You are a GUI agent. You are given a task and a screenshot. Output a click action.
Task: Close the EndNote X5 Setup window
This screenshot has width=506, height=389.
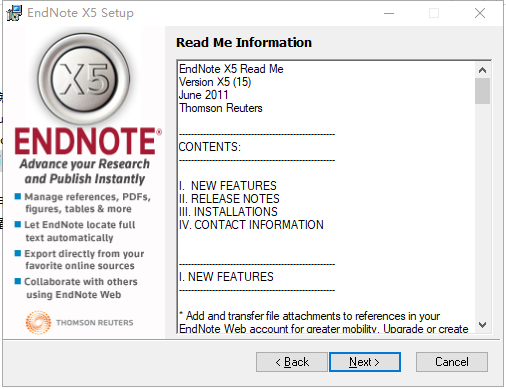(480, 13)
